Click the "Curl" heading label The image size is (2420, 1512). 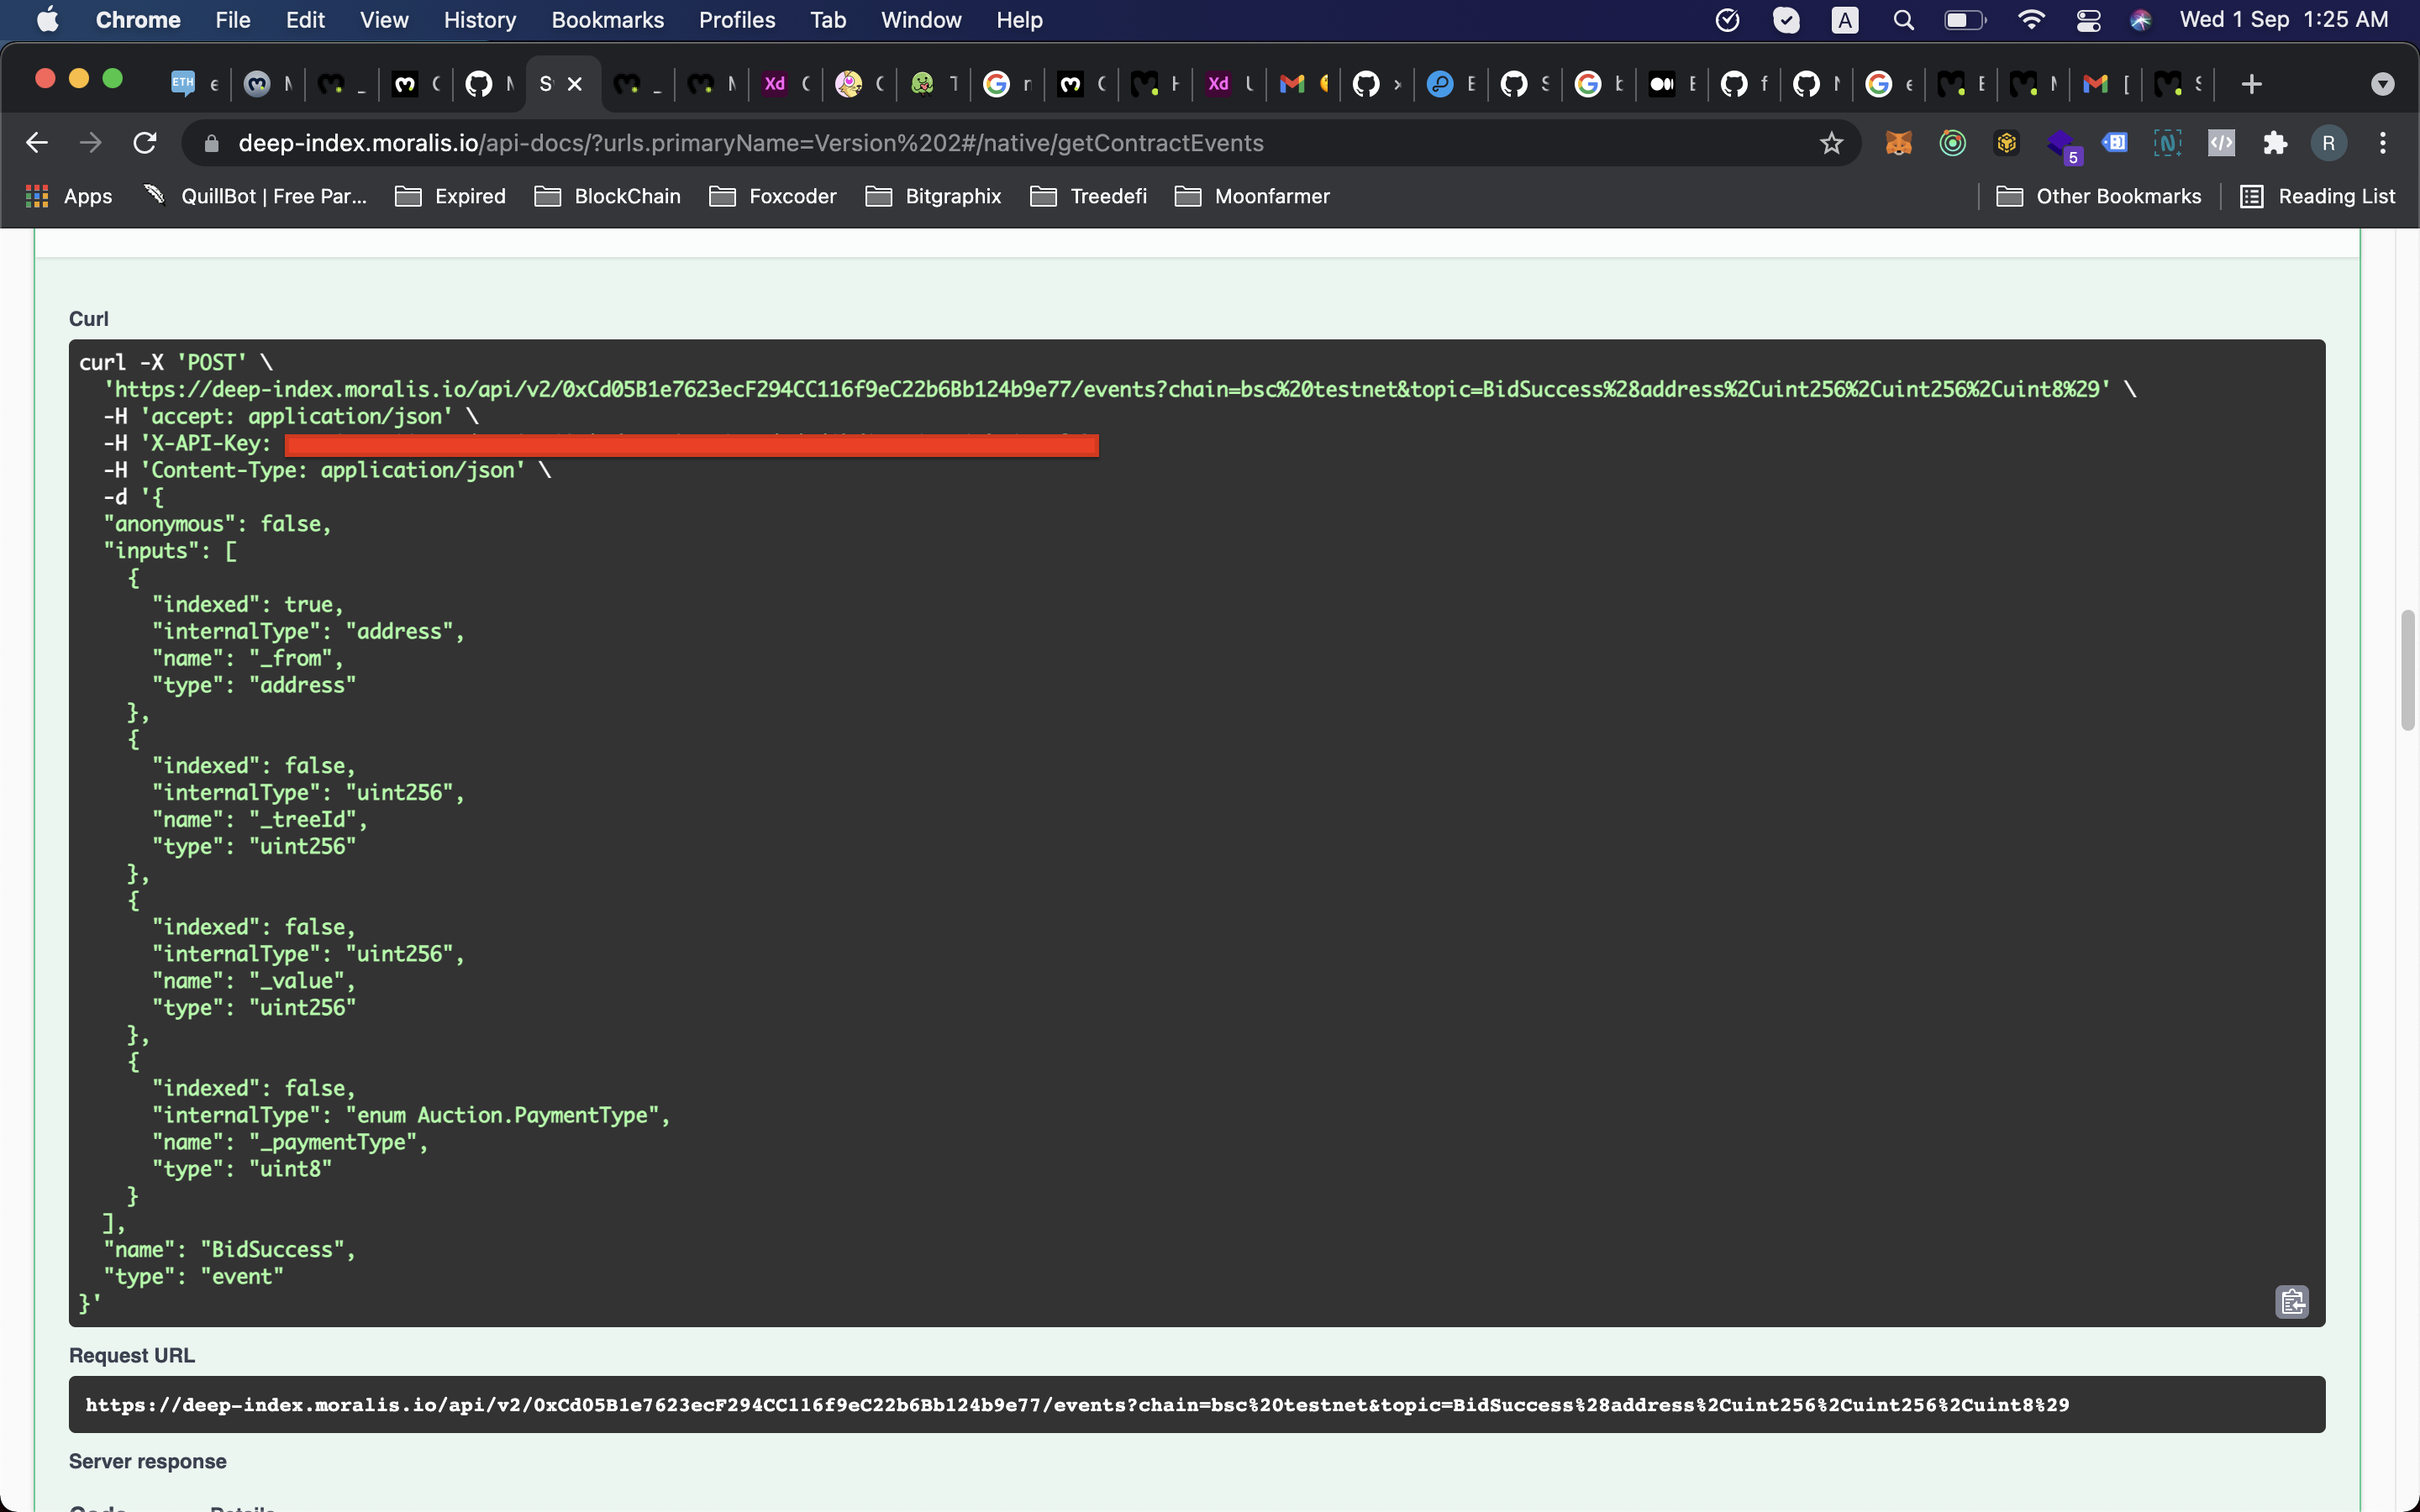pos(89,319)
